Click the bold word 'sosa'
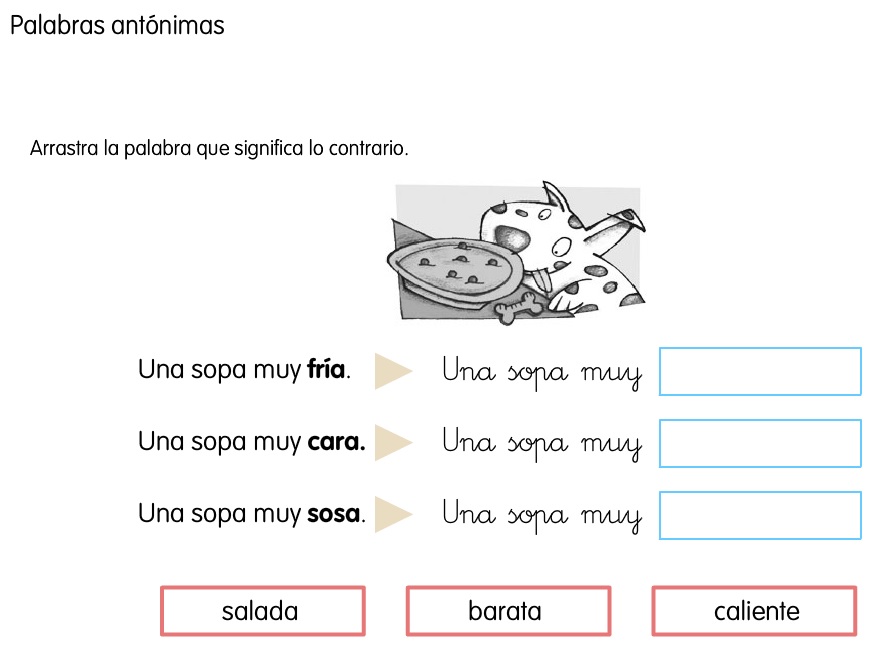This screenshot has height=659, width=884. tap(333, 514)
